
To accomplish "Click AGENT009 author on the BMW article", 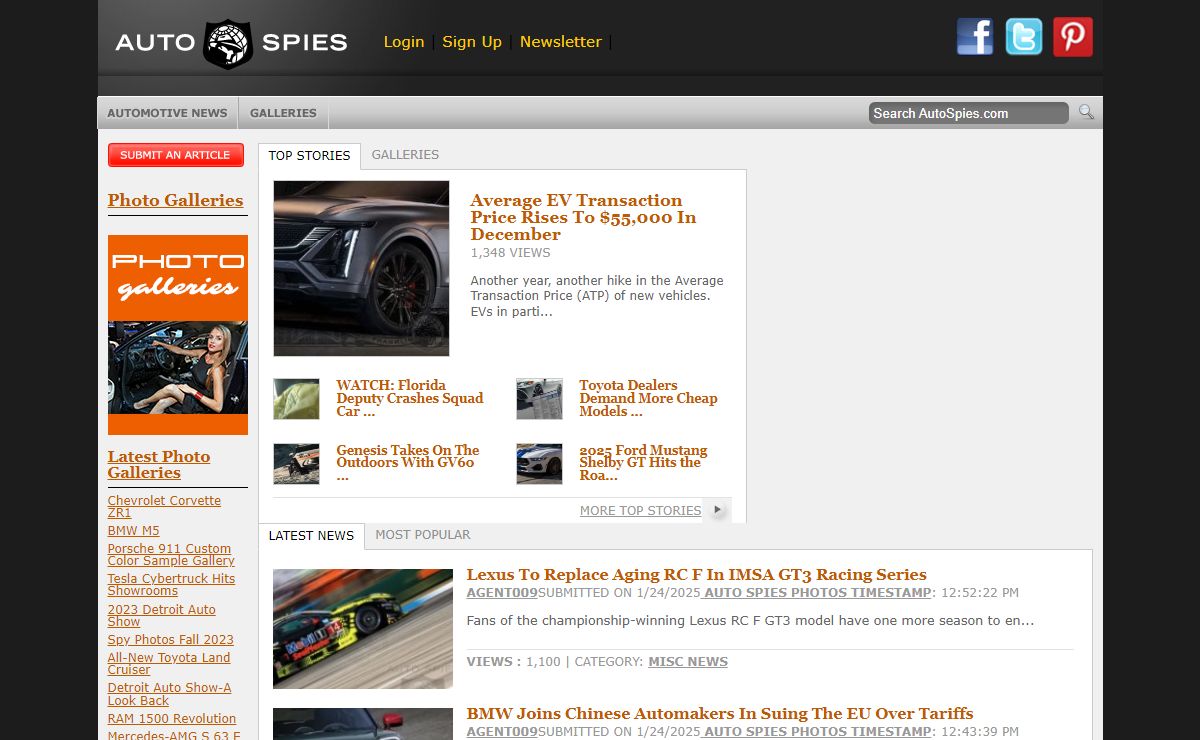I will point(502,732).
